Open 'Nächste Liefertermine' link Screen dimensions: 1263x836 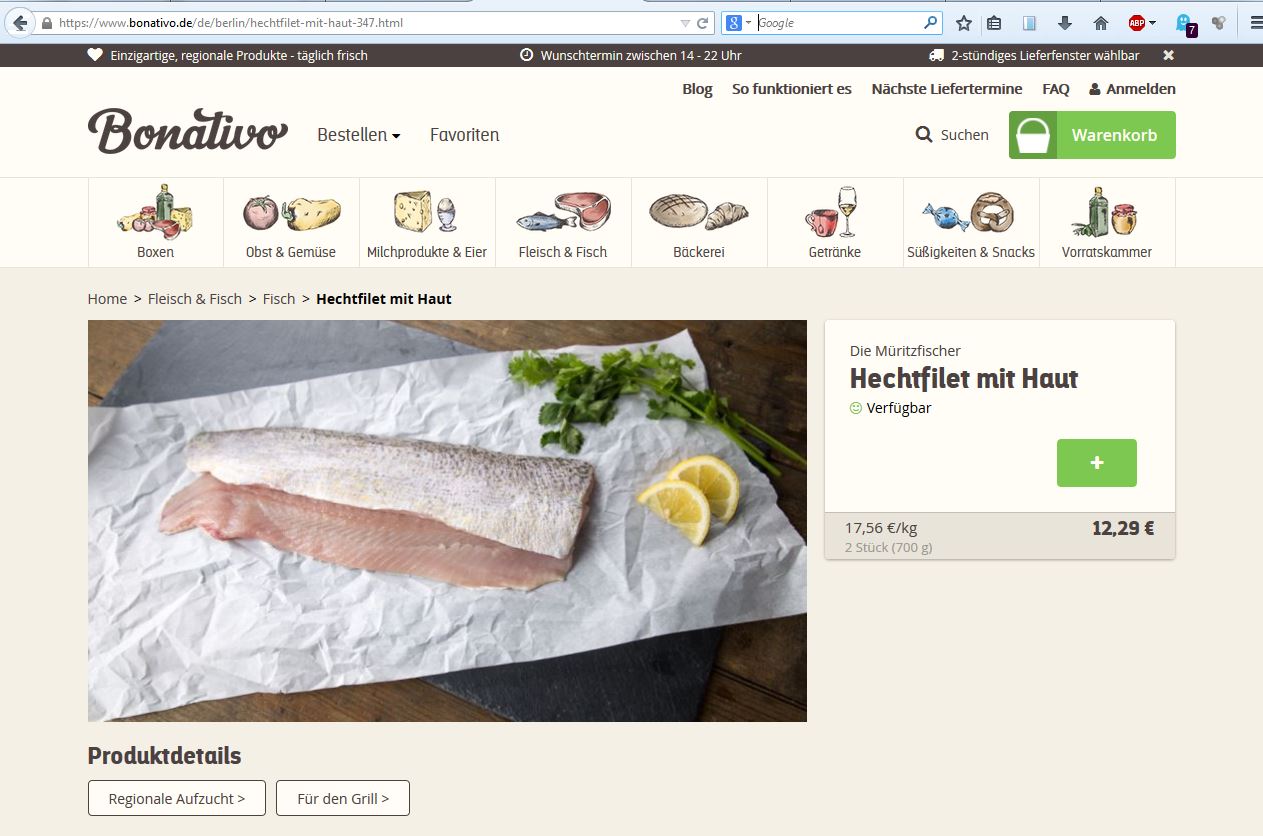tap(947, 89)
